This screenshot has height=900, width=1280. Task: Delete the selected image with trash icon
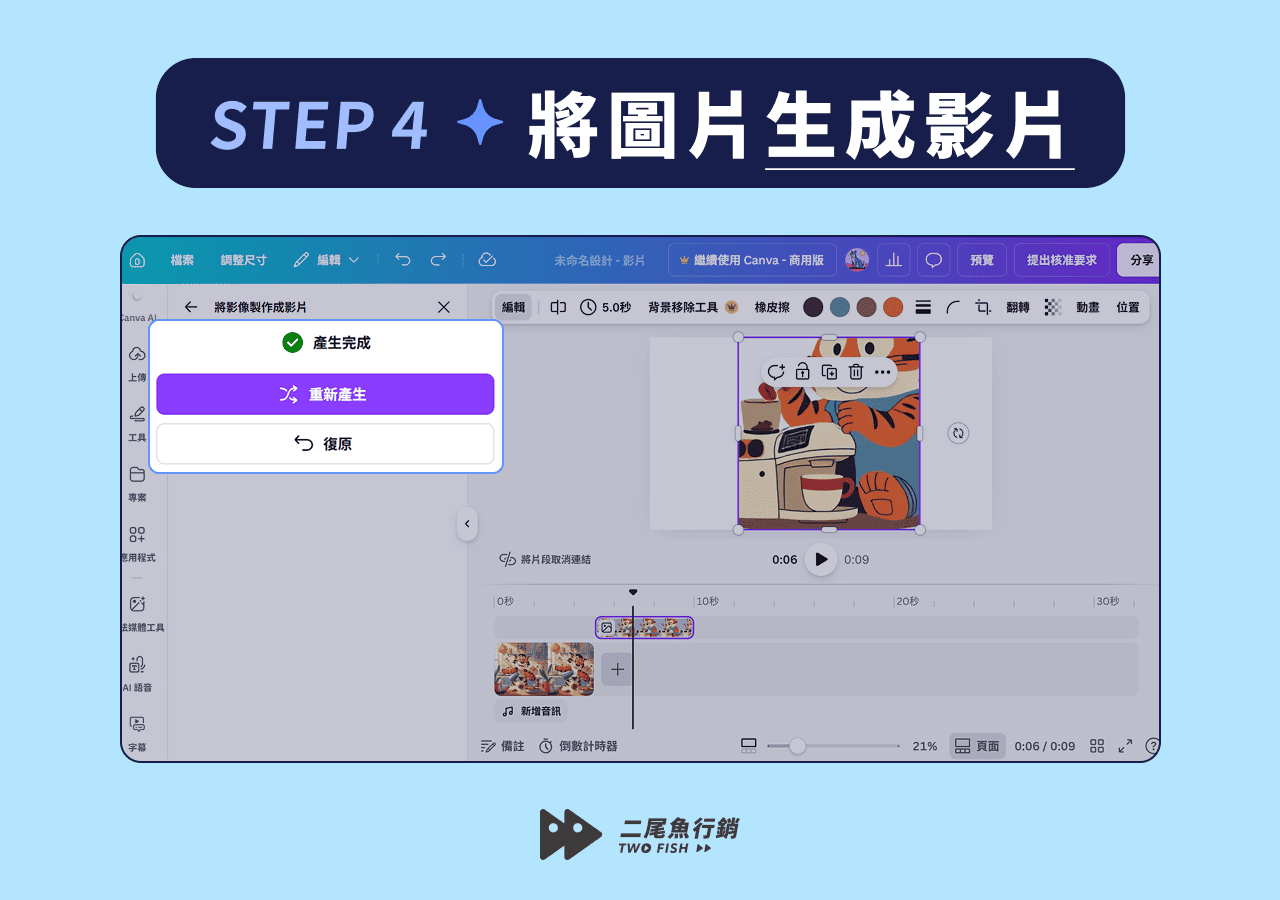856,372
